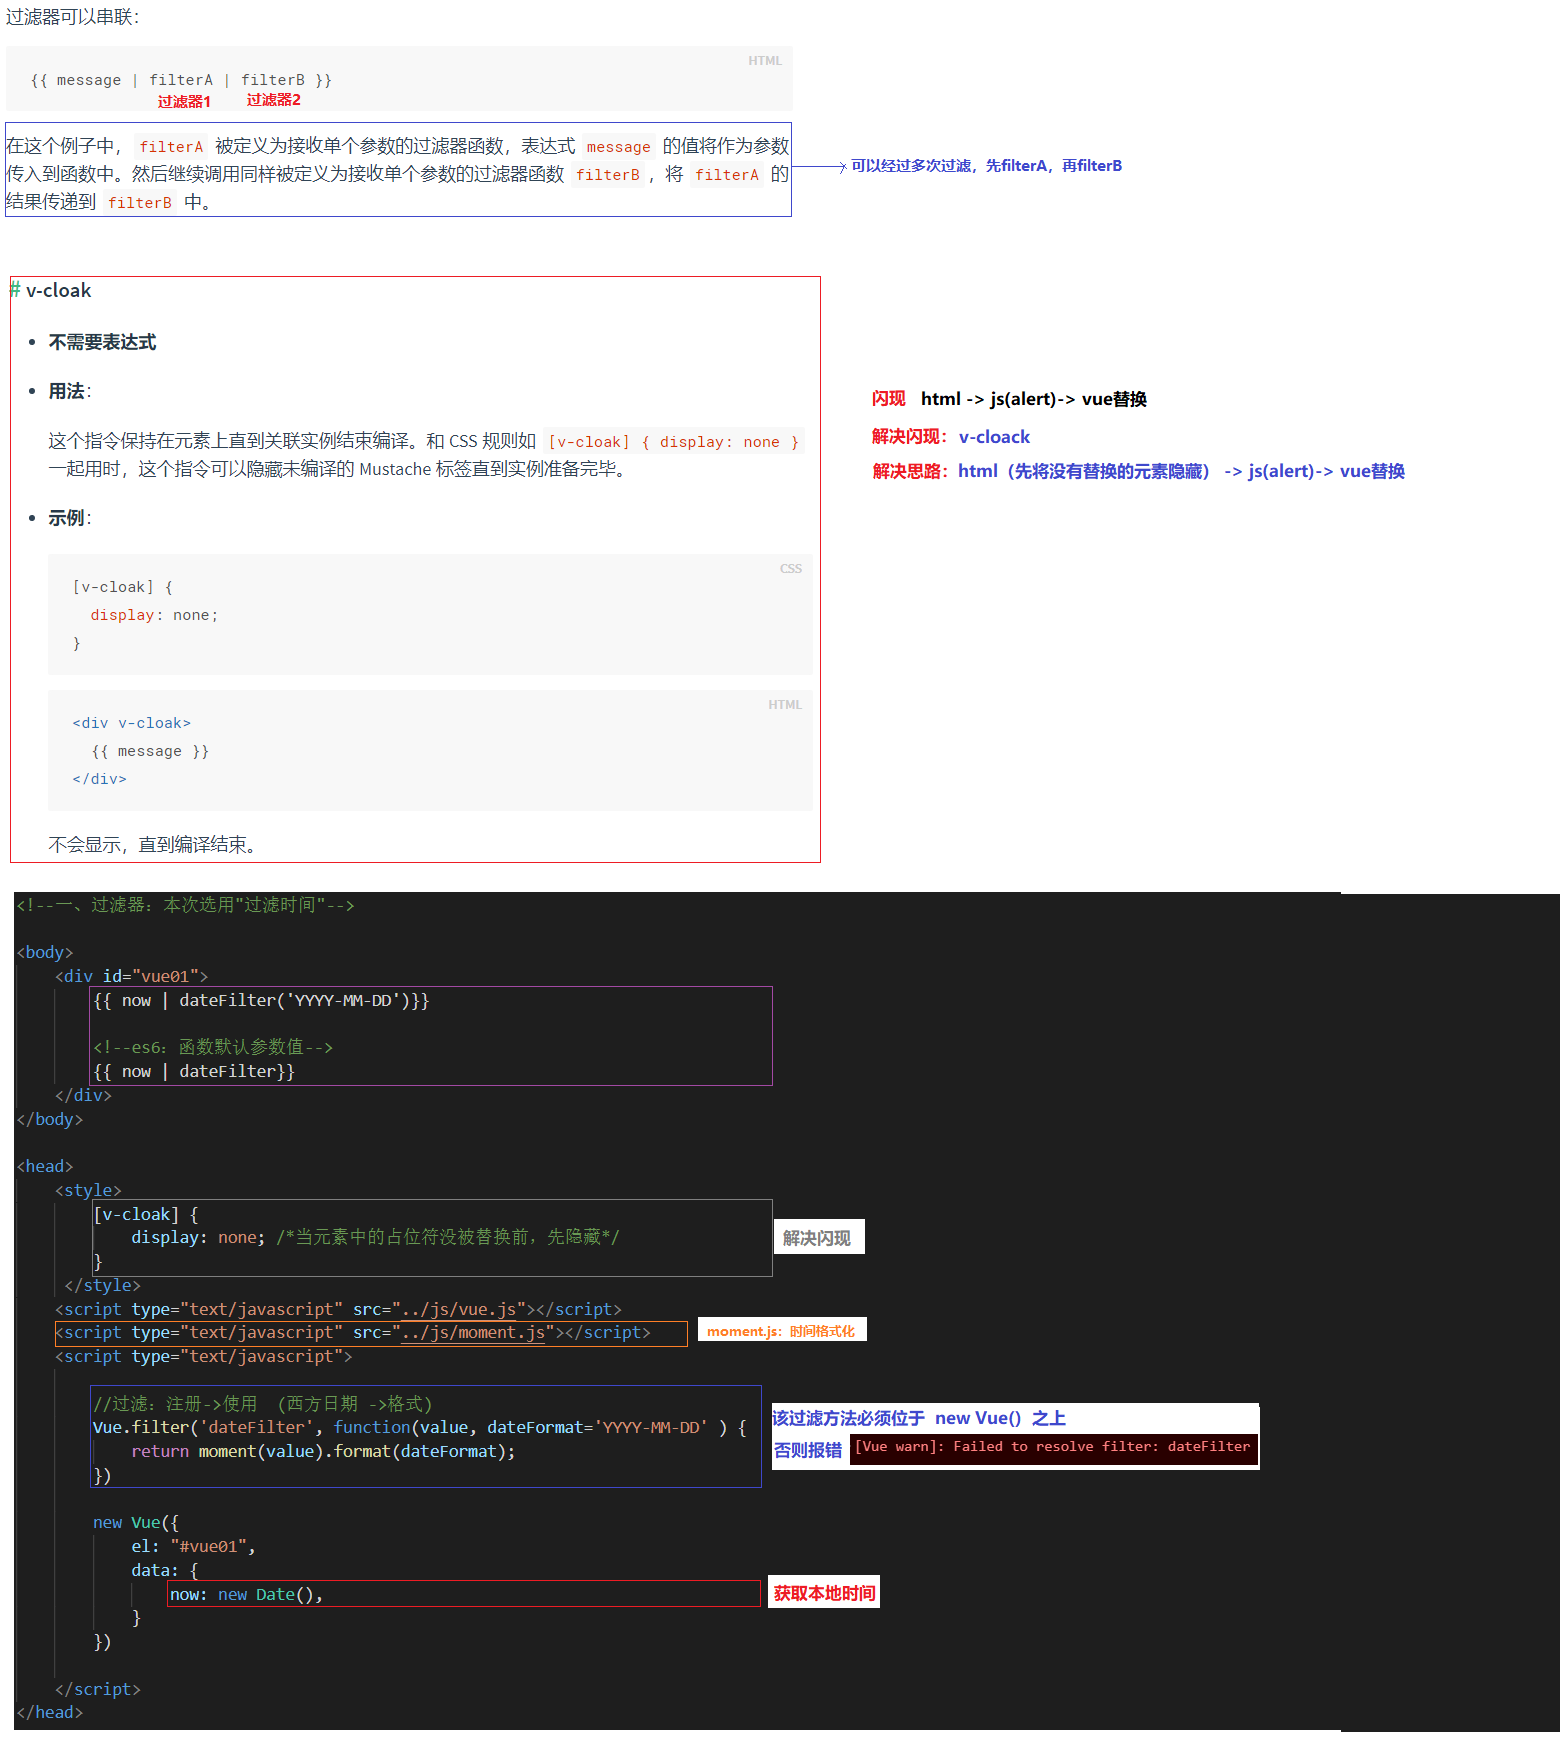Viewport: 1560px width, 1740px height.
Task: Click inline code [v-cloak] { display: none }
Action: tap(673, 442)
